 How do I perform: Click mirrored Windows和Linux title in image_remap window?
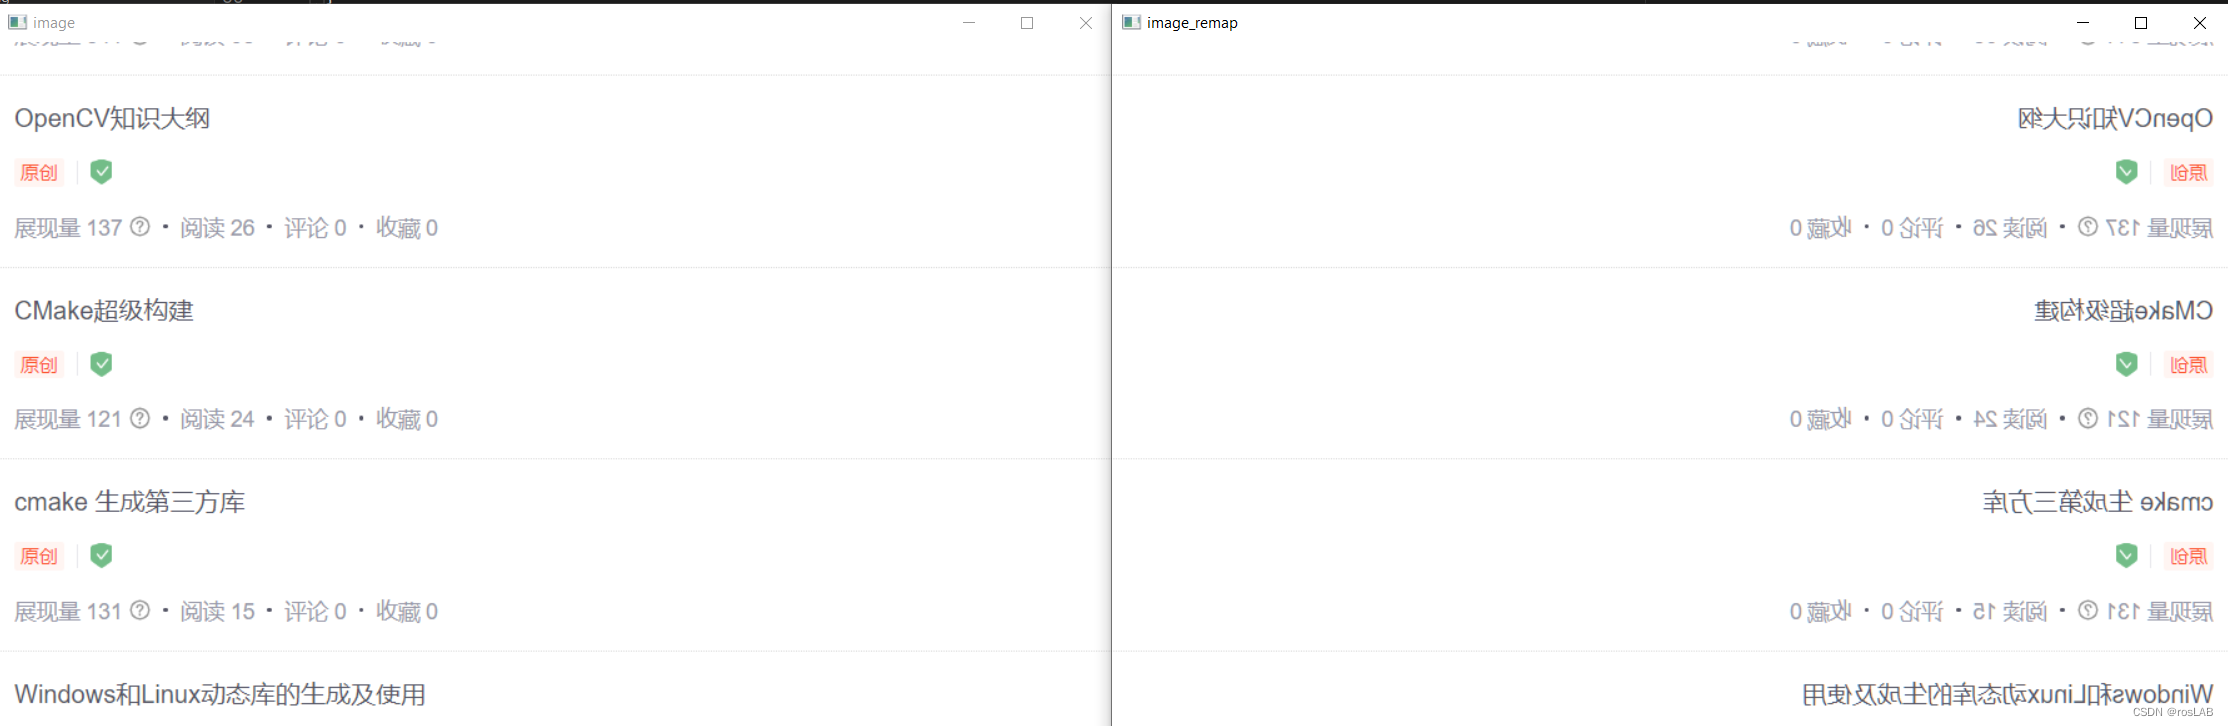(2007, 694)
